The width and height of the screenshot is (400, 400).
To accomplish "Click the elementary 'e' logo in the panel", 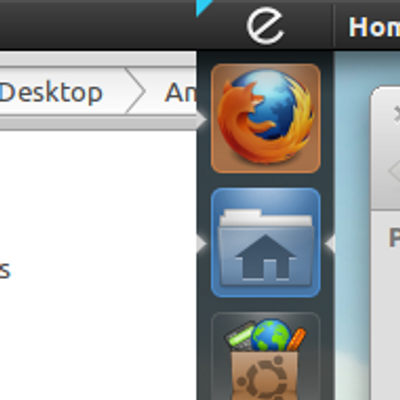I will (x=265, y=26).
